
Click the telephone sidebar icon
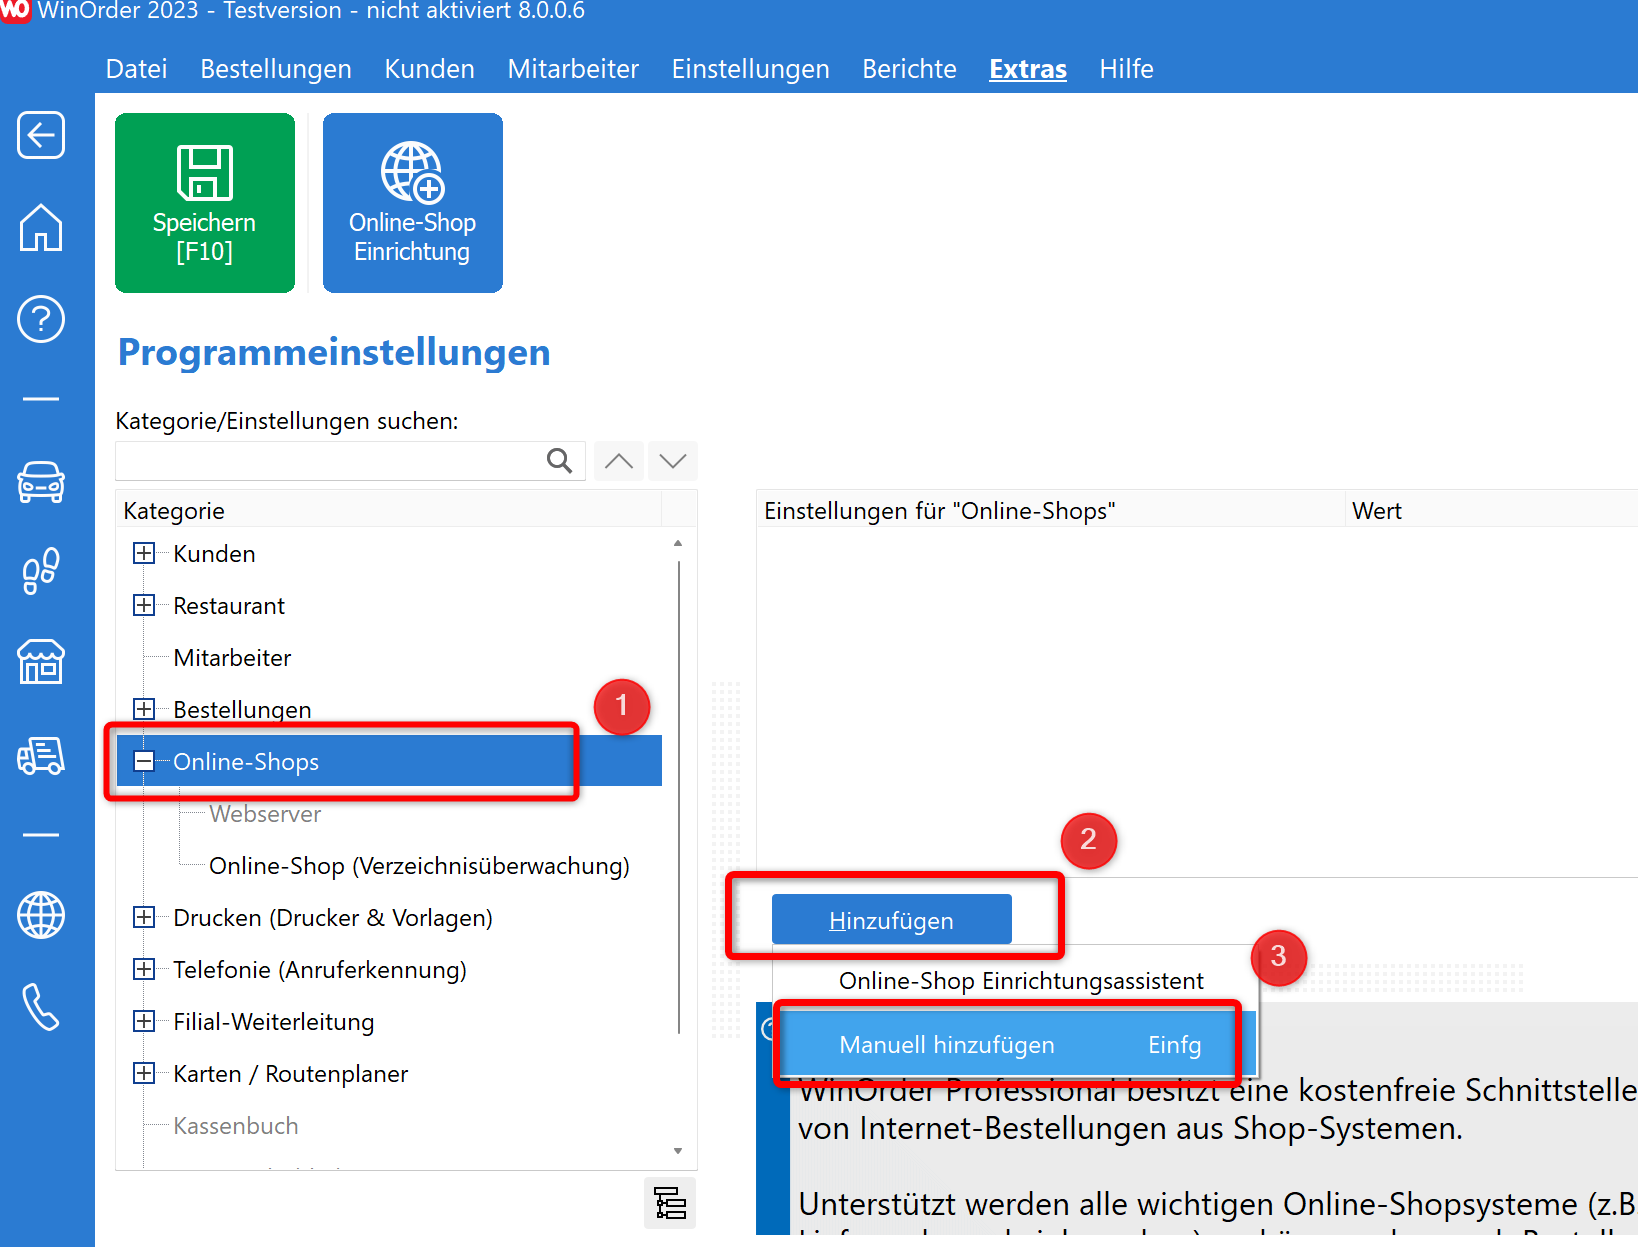[x=41, y=1007]
